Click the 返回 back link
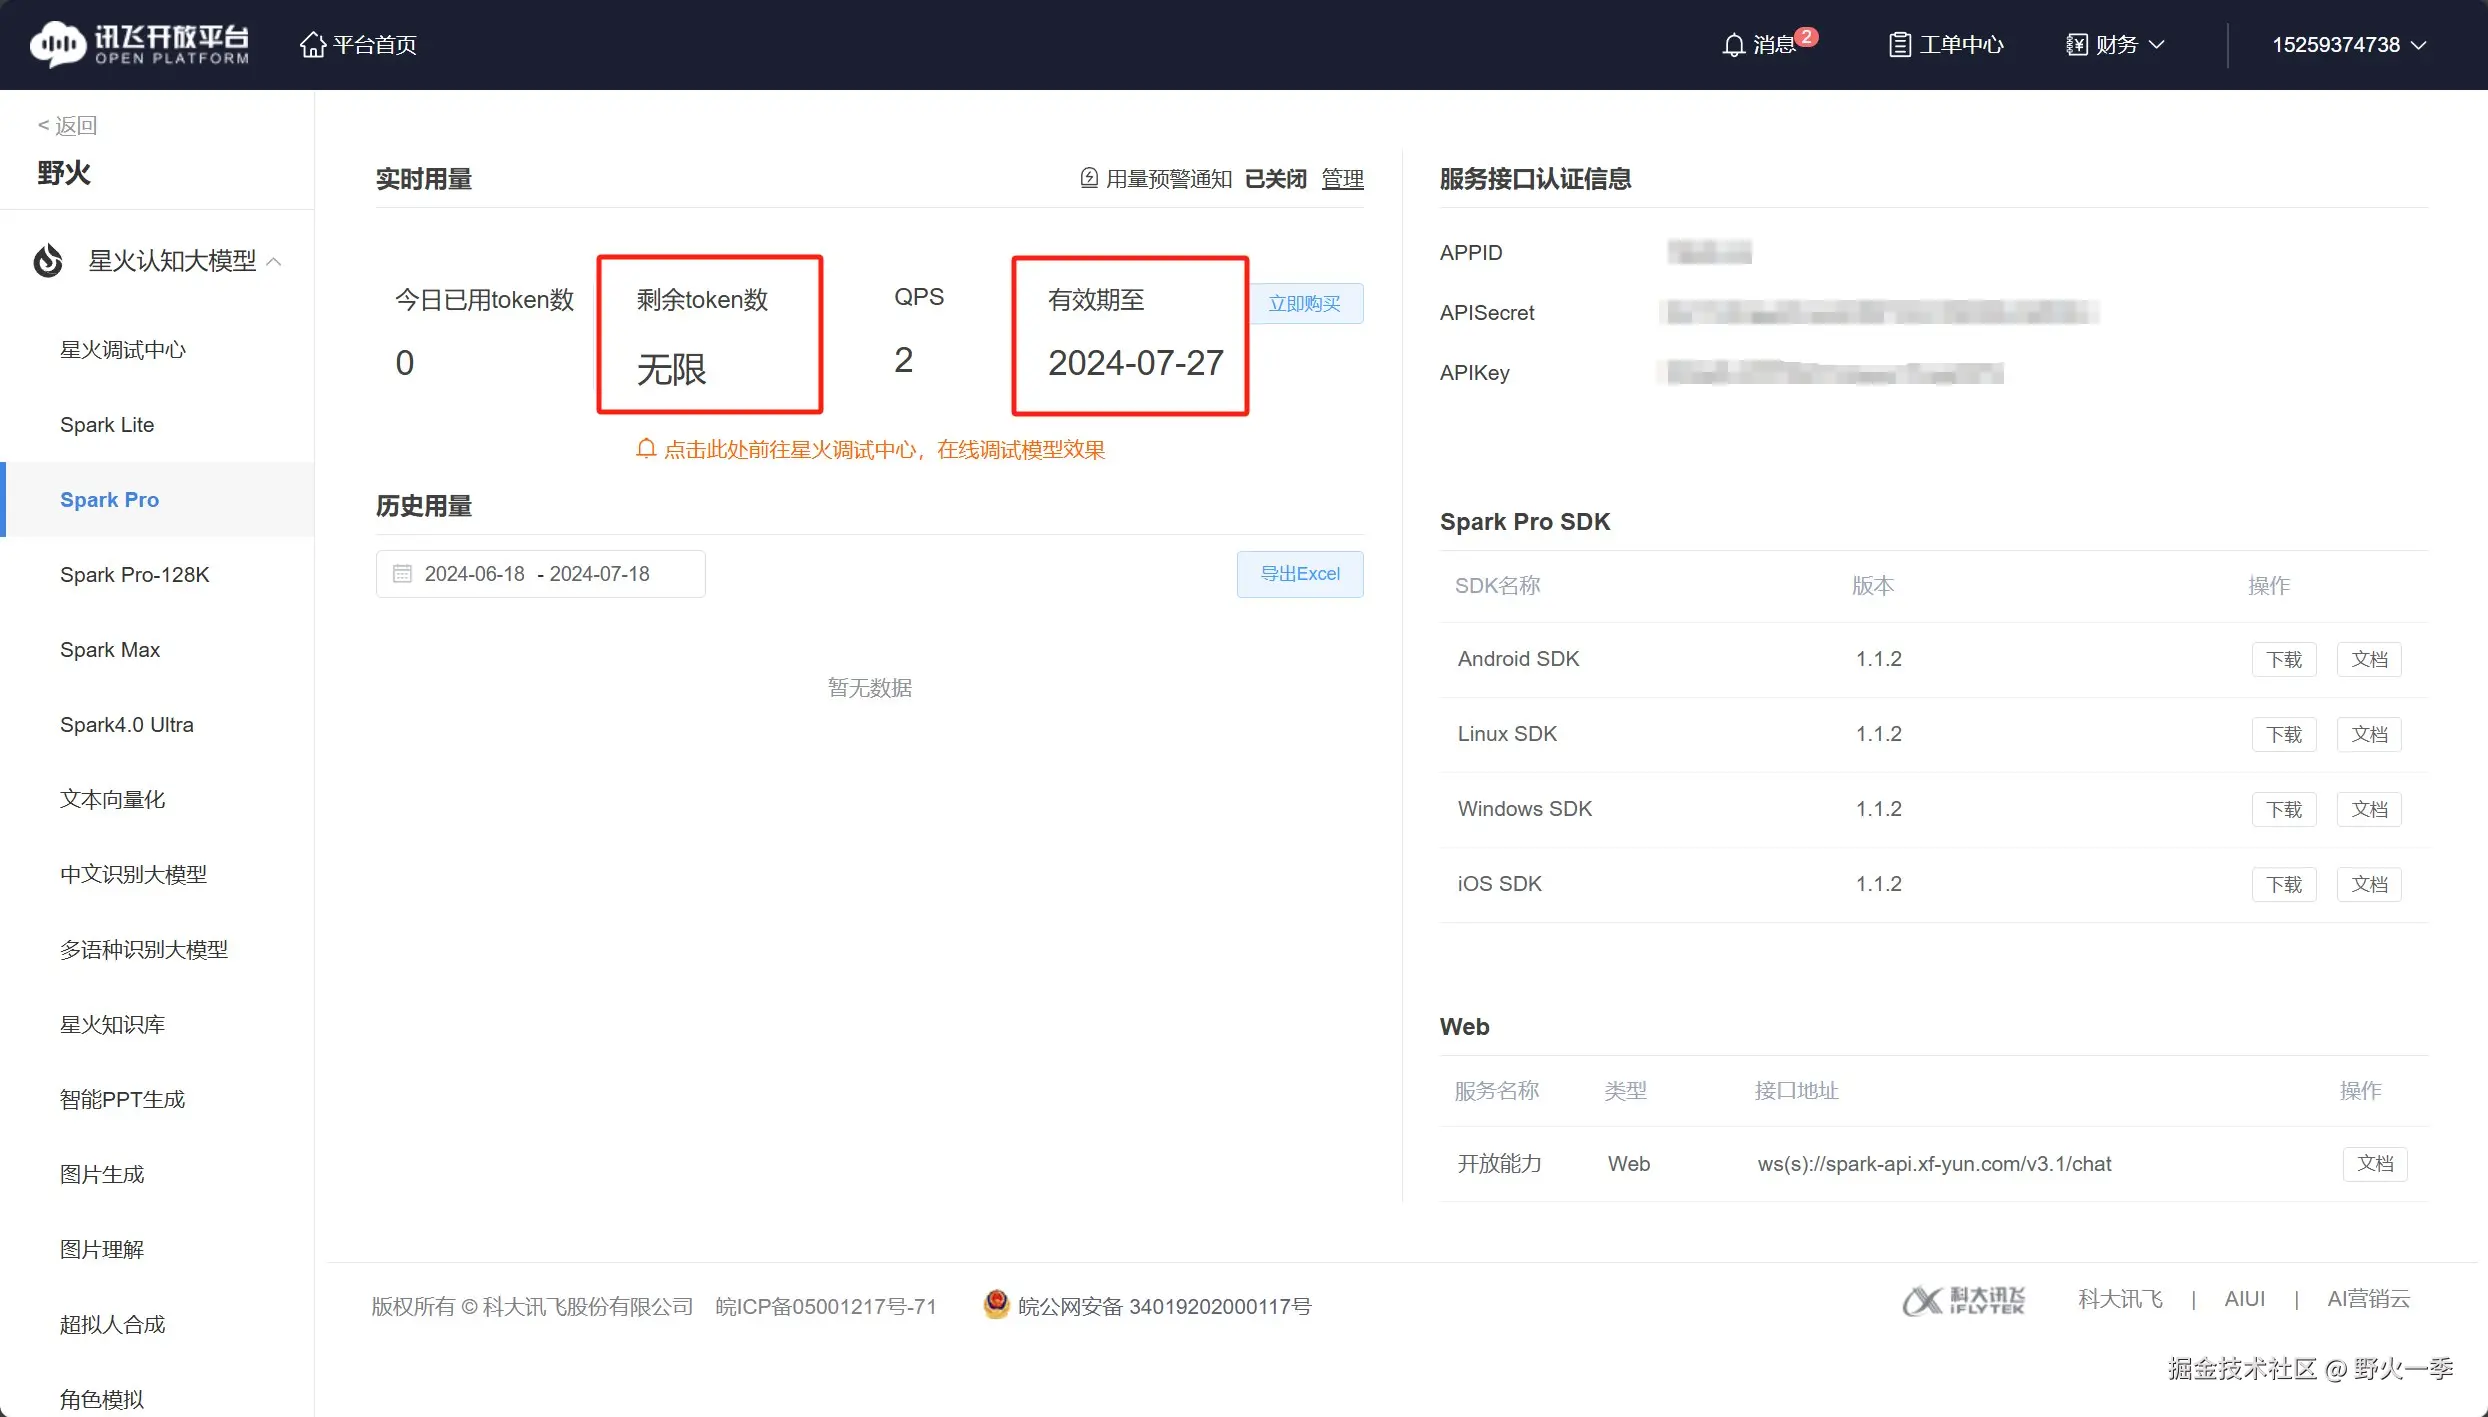This screenshot has height=1417, width=2488. (x=67, y=125)
